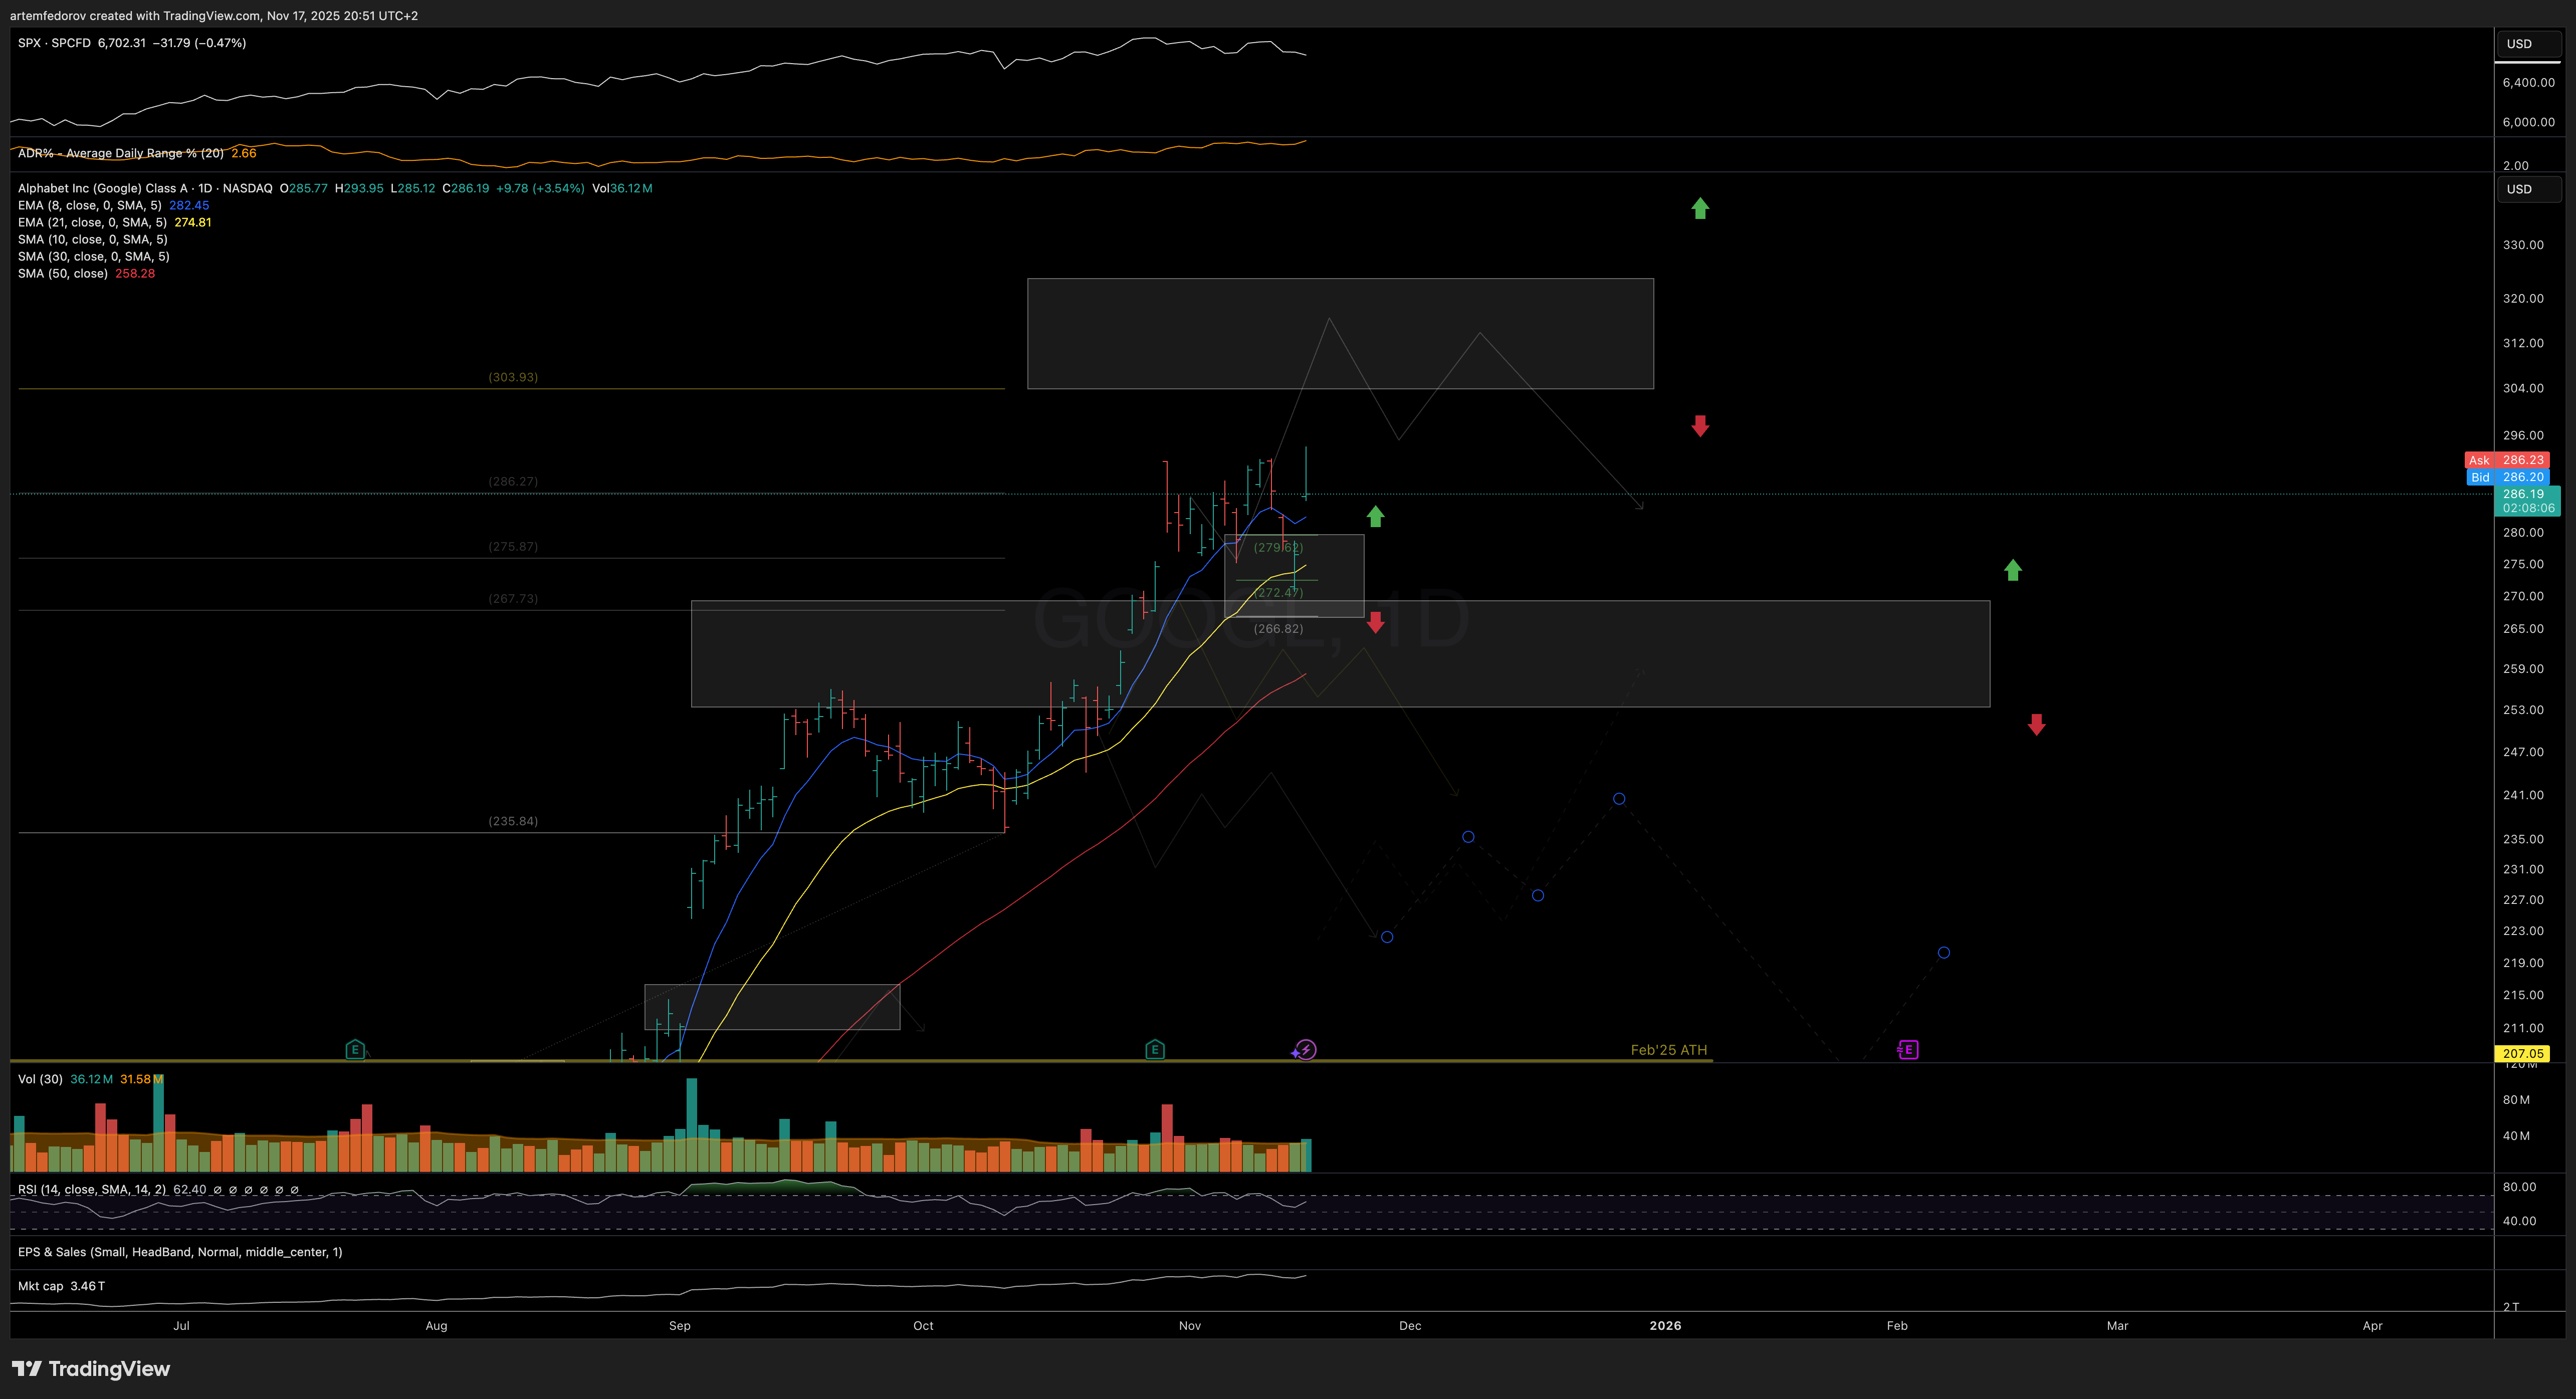Viewport: 2576px width, 1399px height.
Task: Click the (303.93) horizontal line label
Action: (513, 377)
